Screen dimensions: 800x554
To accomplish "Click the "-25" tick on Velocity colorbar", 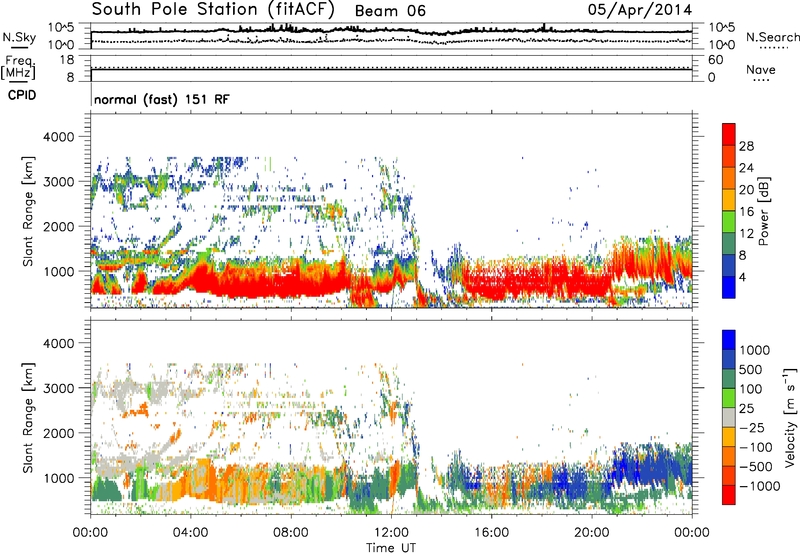I will click(x=751, y=428).
